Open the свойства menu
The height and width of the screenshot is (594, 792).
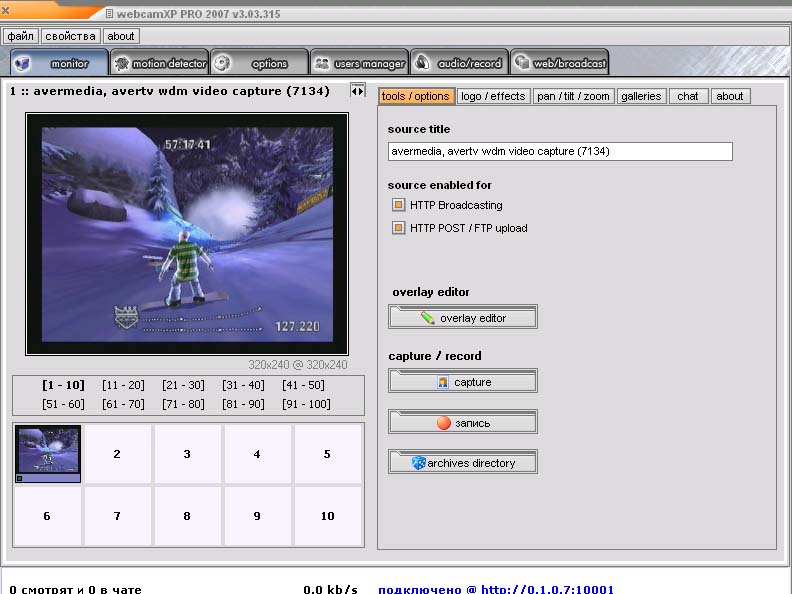(x=70, y=36)
